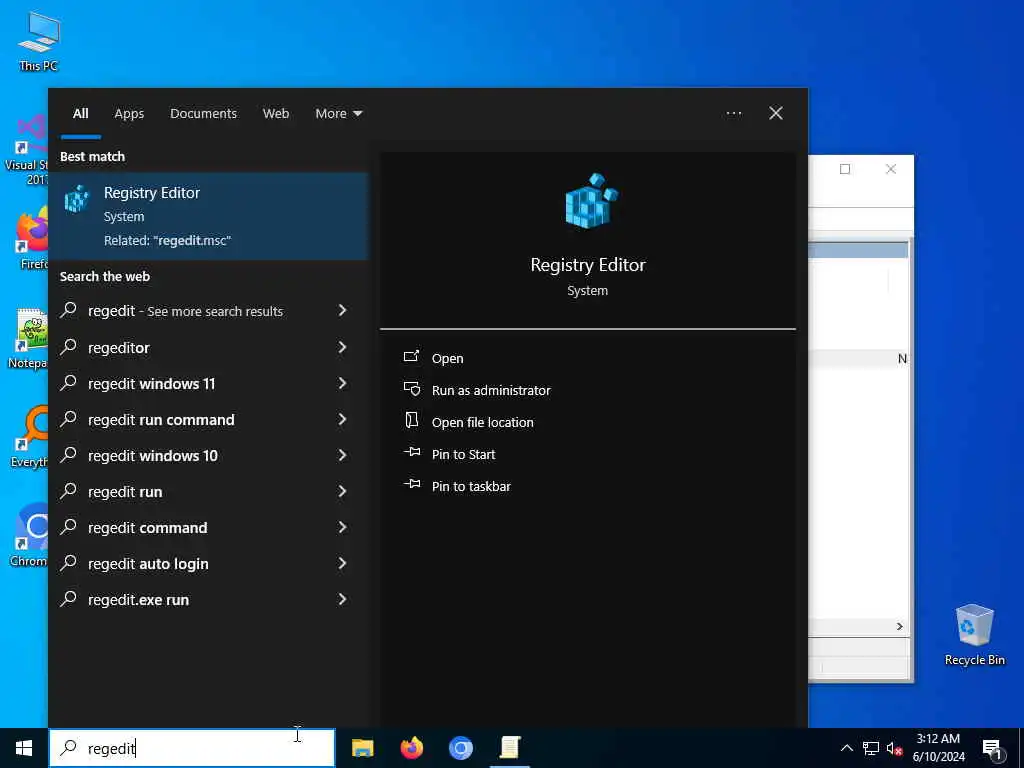Switch to the All tab
This screenshot has height=768, width=1024.
point(80,114)
